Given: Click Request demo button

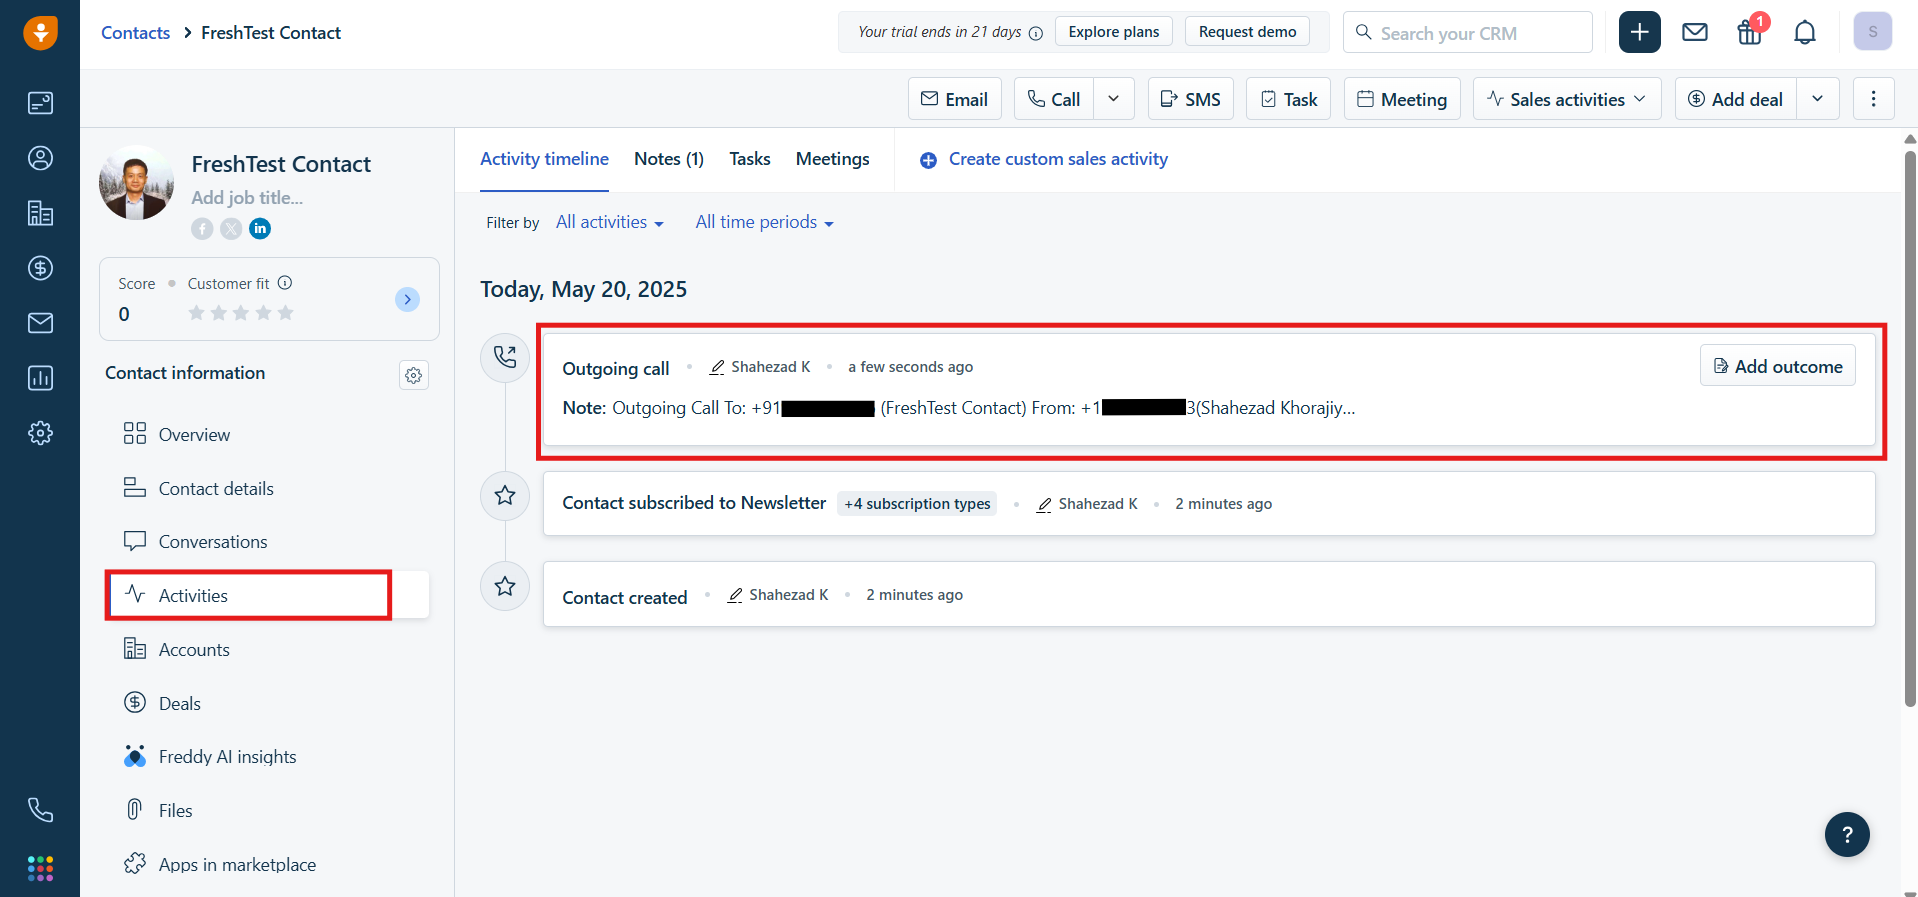Looking at the screenshot, I should point(1247,32).
